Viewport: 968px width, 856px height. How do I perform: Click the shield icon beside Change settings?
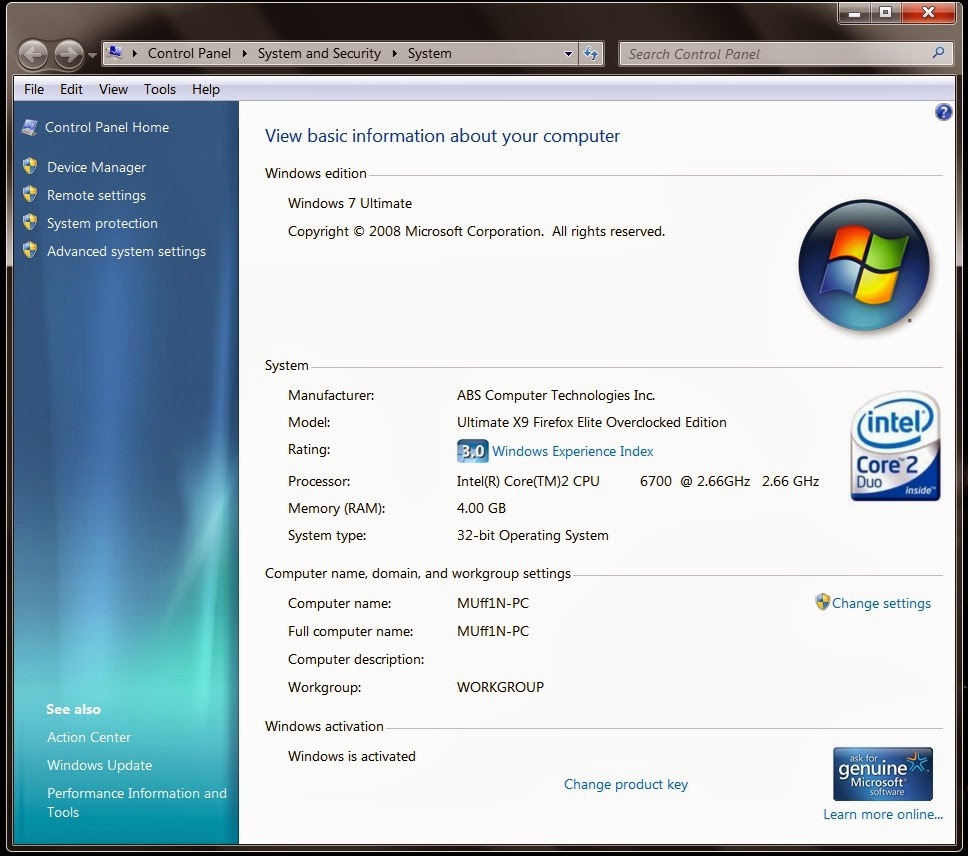(x=822, y=602)
